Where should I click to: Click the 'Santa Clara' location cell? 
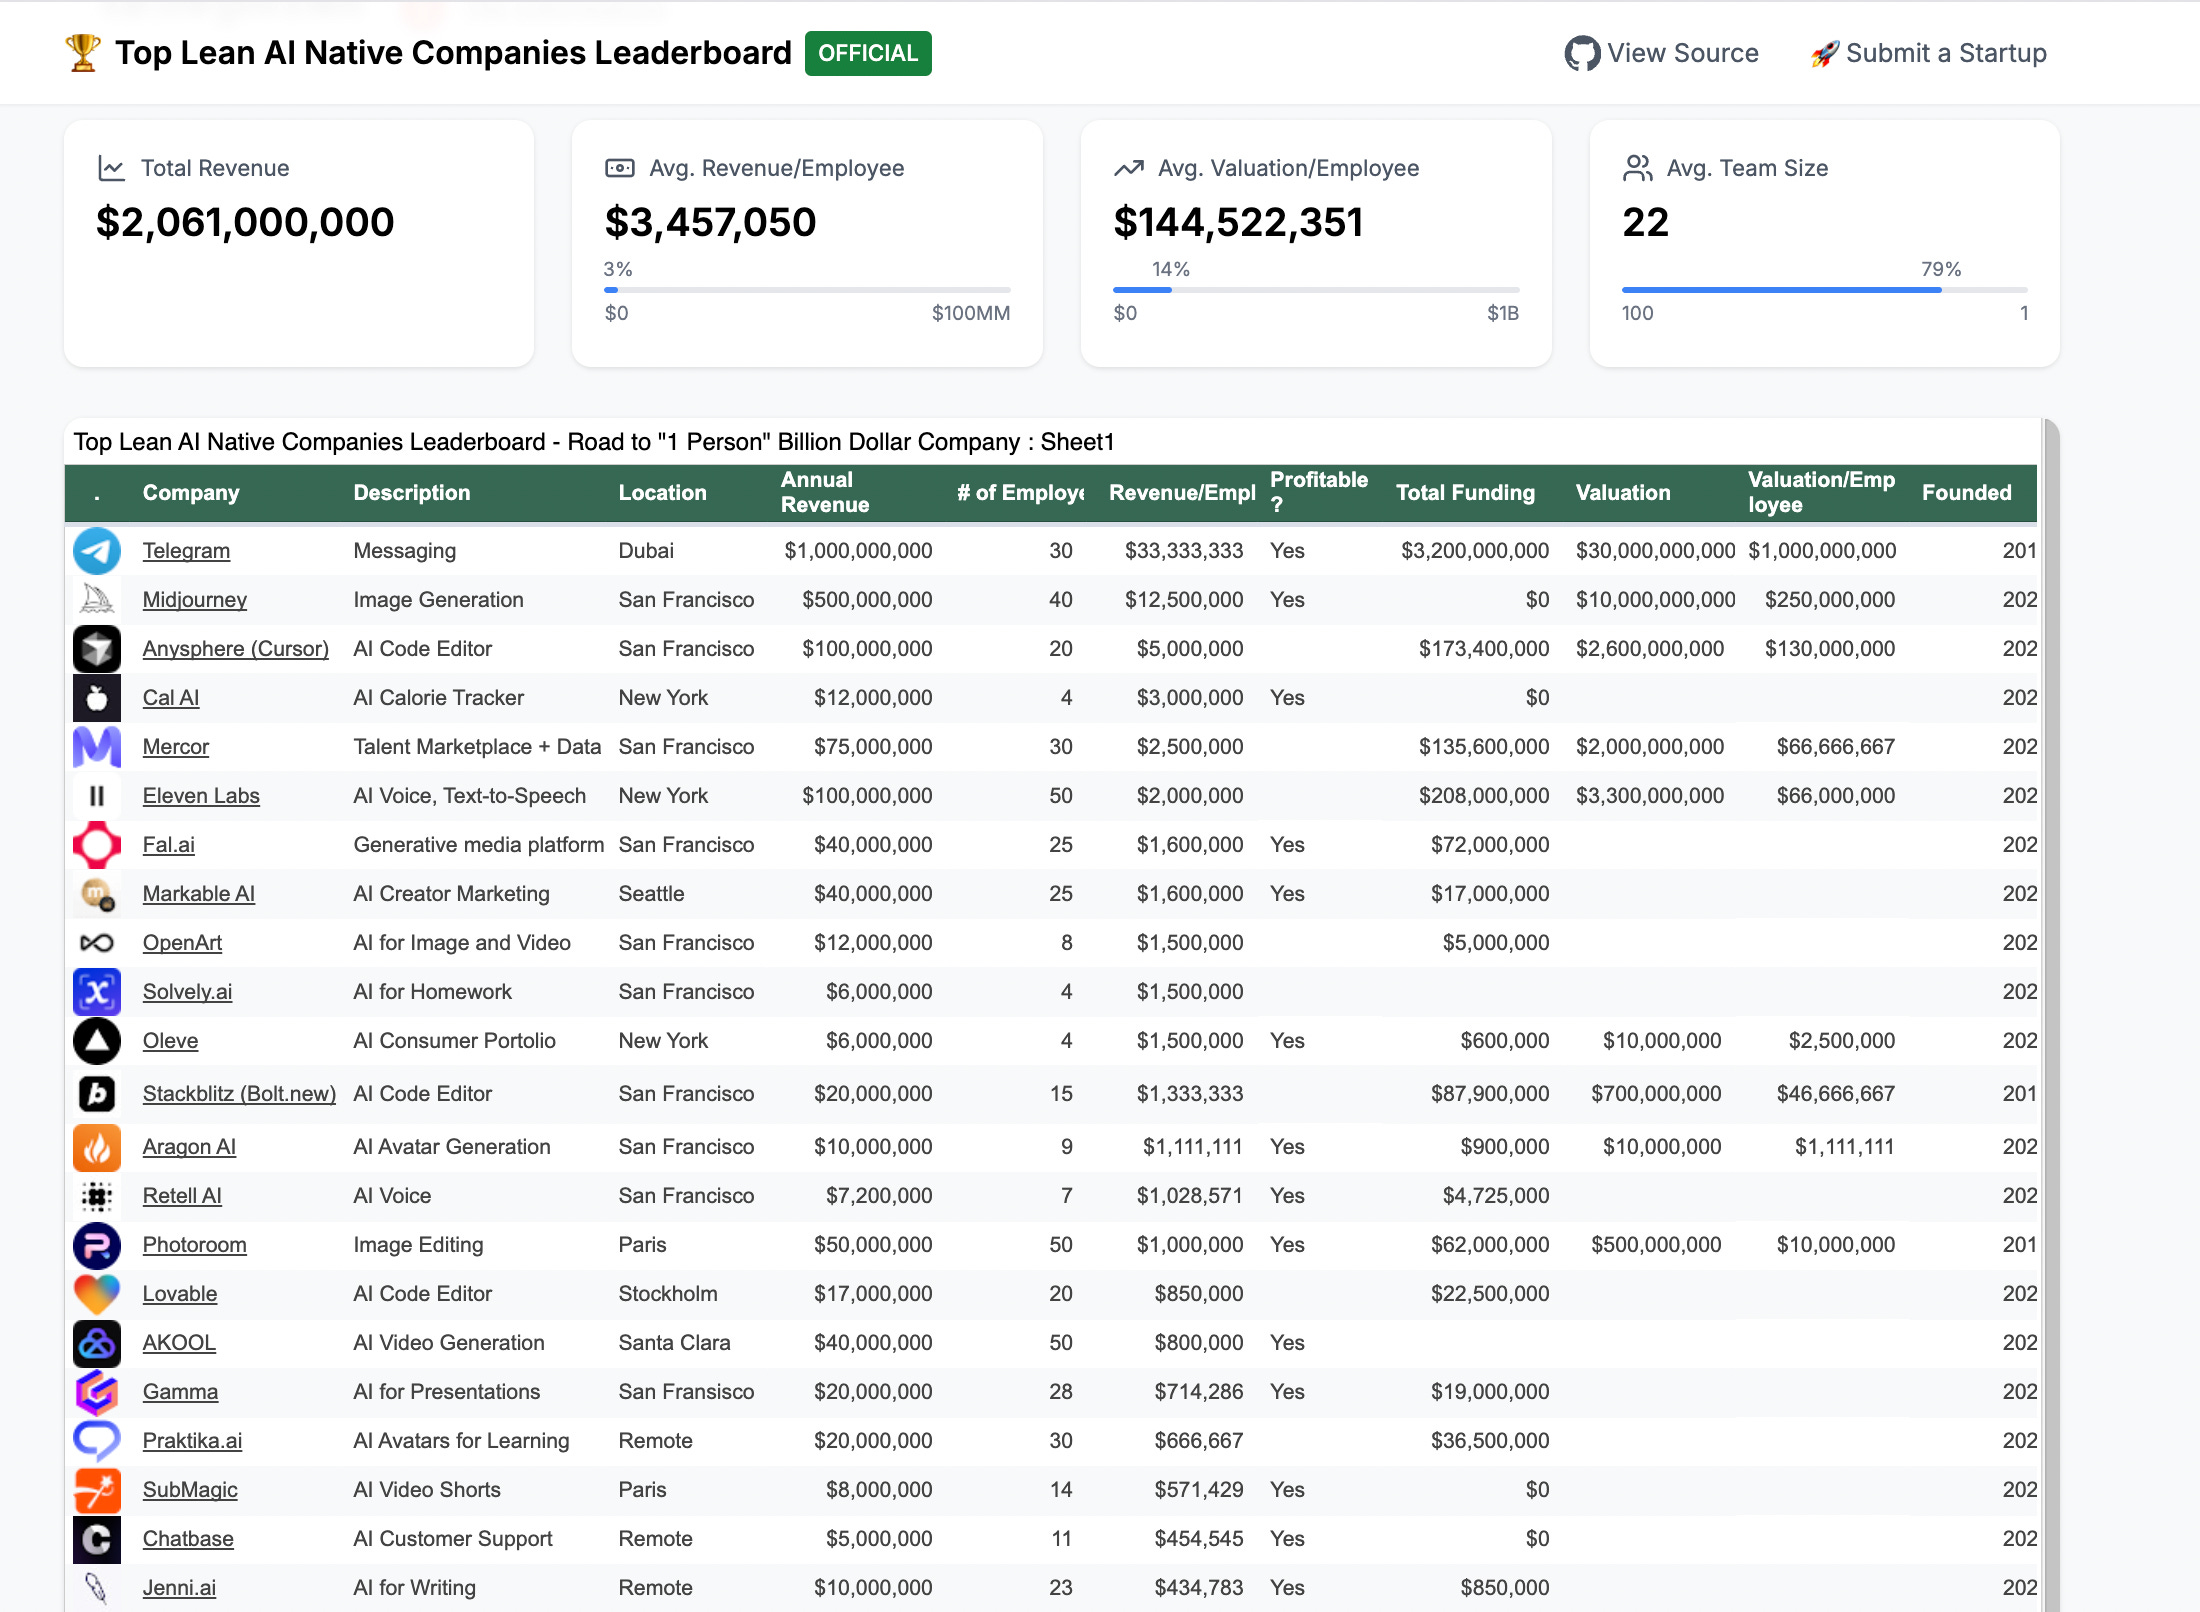click(x=674, y=1343)
